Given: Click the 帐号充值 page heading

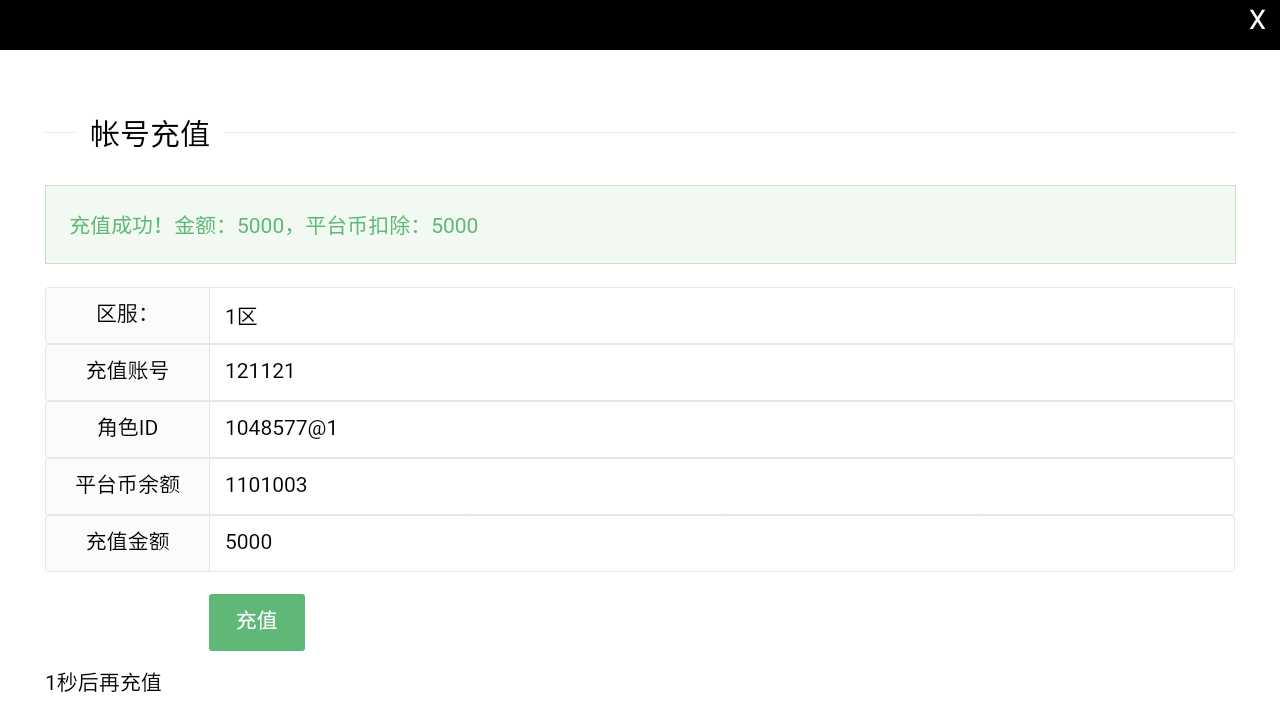Looking at the screenshot, I should pyautogui.click(x=150, y=134).
